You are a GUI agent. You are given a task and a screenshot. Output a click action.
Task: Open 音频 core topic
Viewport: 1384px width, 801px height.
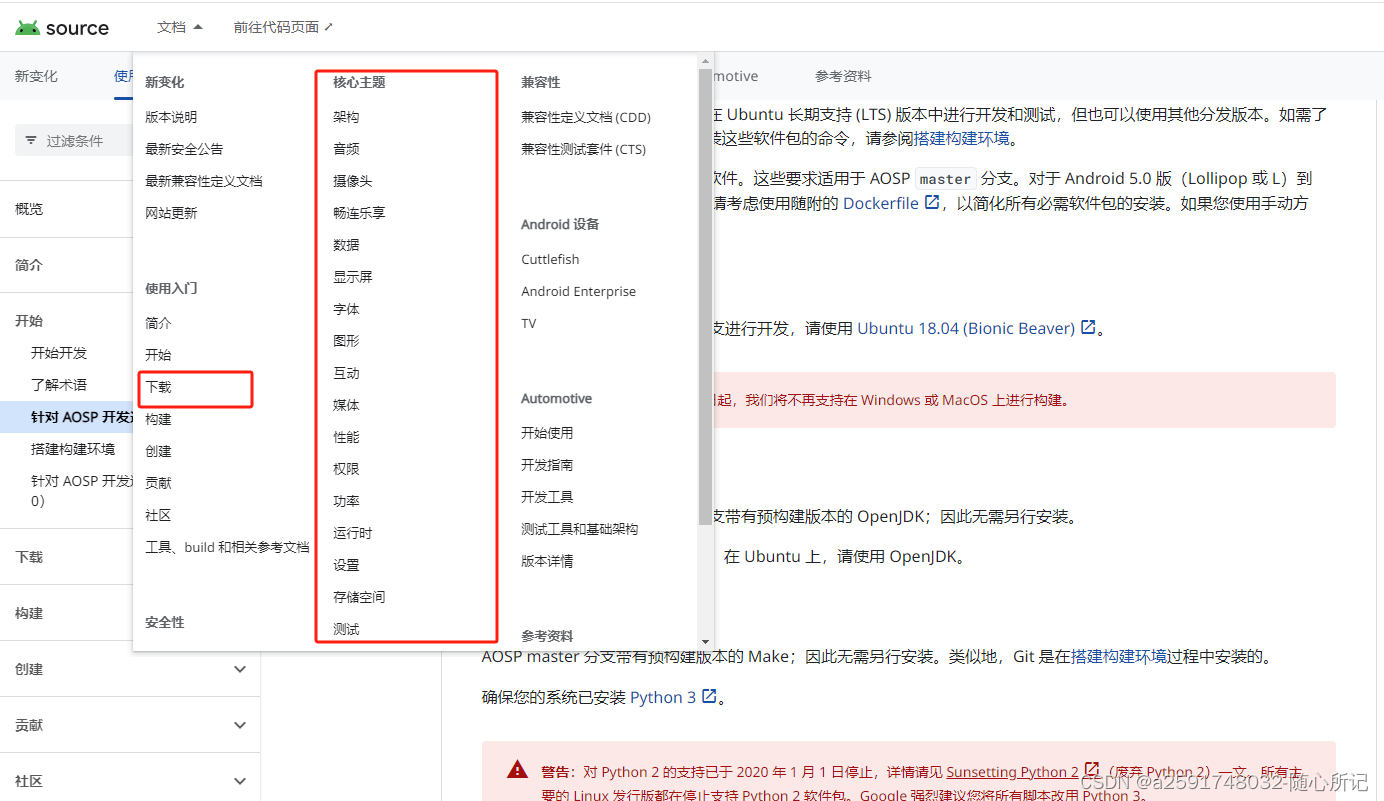click(x=346, y=149)
